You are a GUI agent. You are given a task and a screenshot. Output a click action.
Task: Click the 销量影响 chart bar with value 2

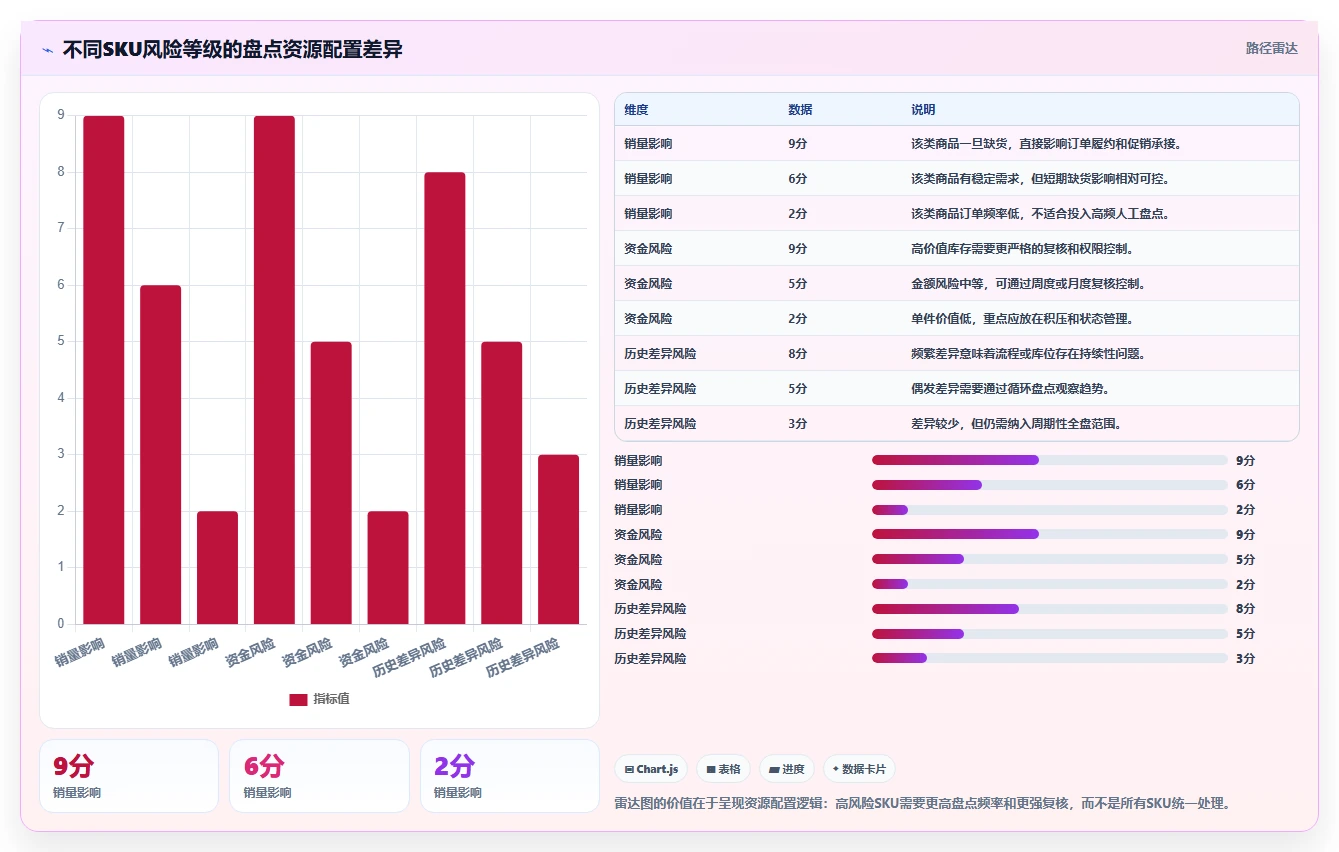tap(217, 568)
